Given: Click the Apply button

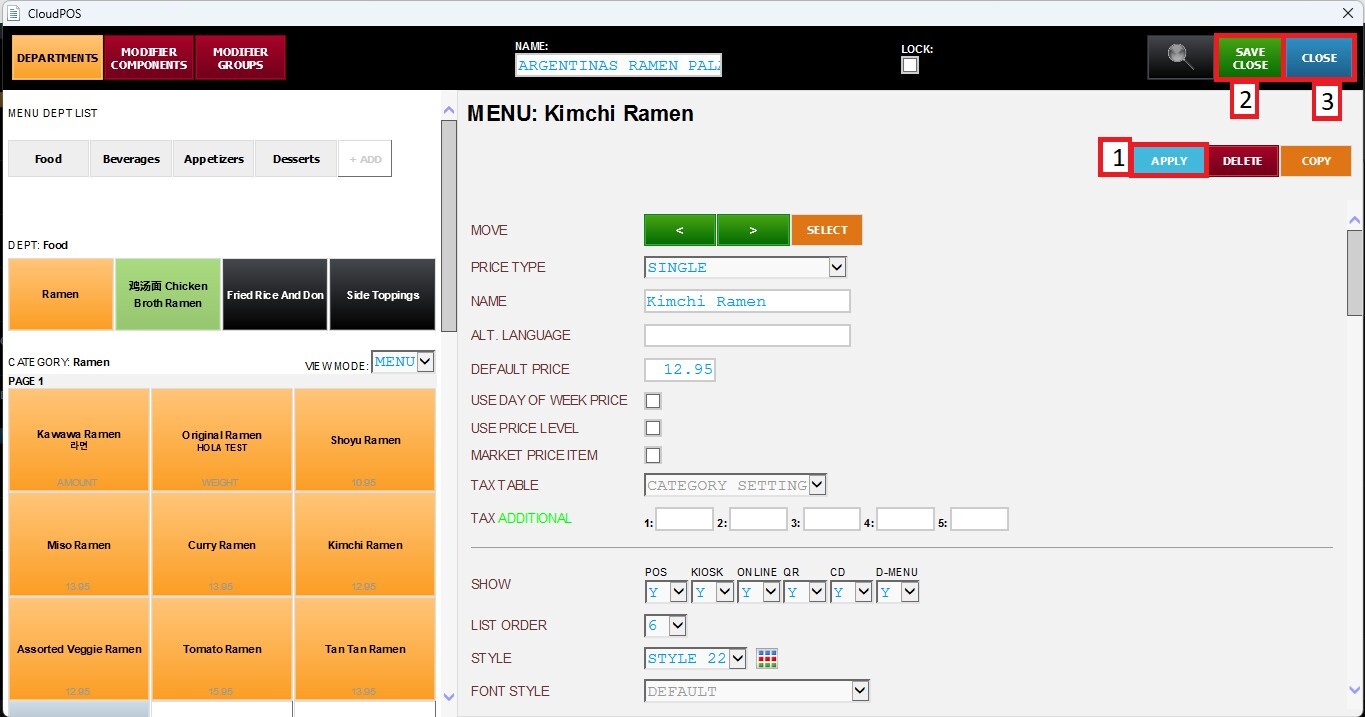Looking at the screenshot, I should pos(1169,161).
